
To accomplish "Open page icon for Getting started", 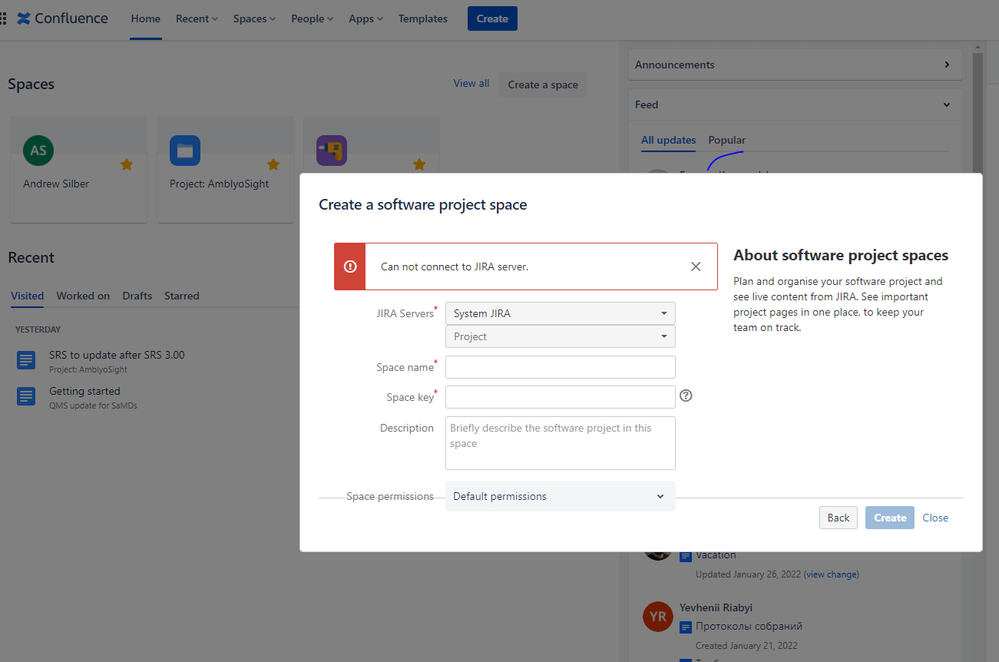I will [26, 396].
